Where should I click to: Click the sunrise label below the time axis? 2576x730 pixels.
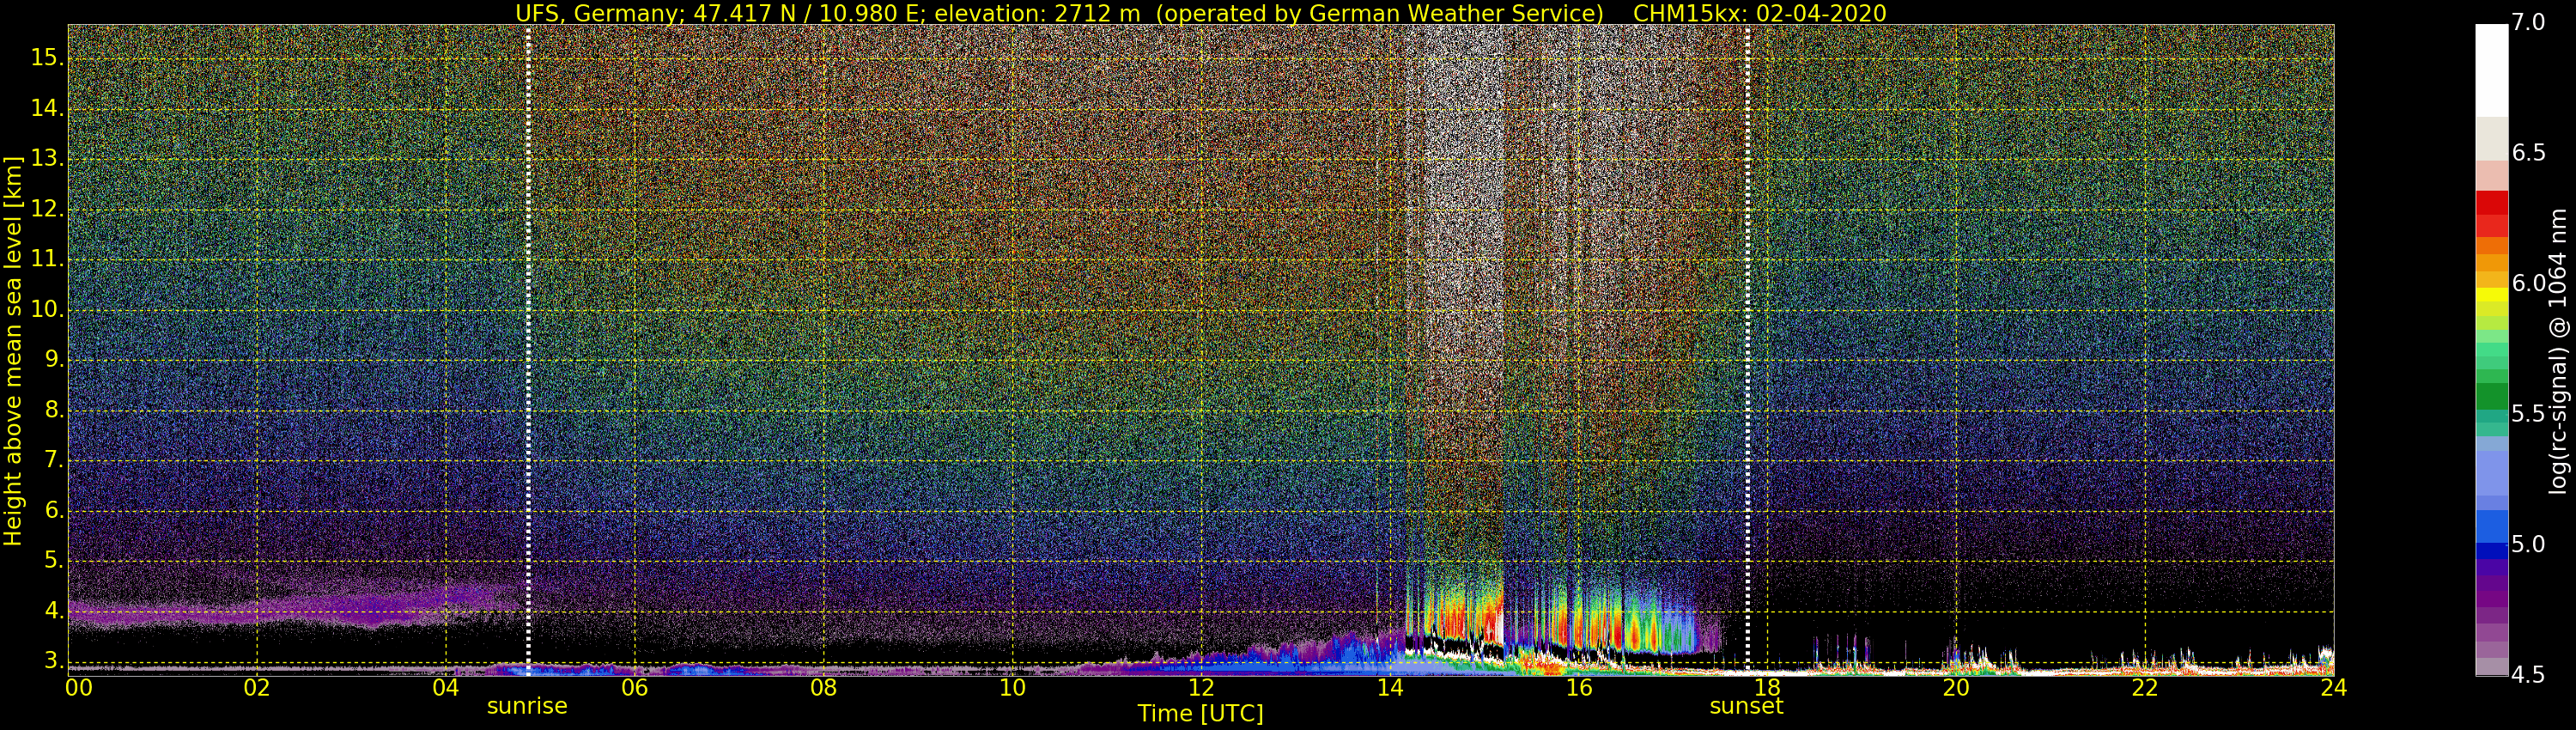click(x=527, y=707)
